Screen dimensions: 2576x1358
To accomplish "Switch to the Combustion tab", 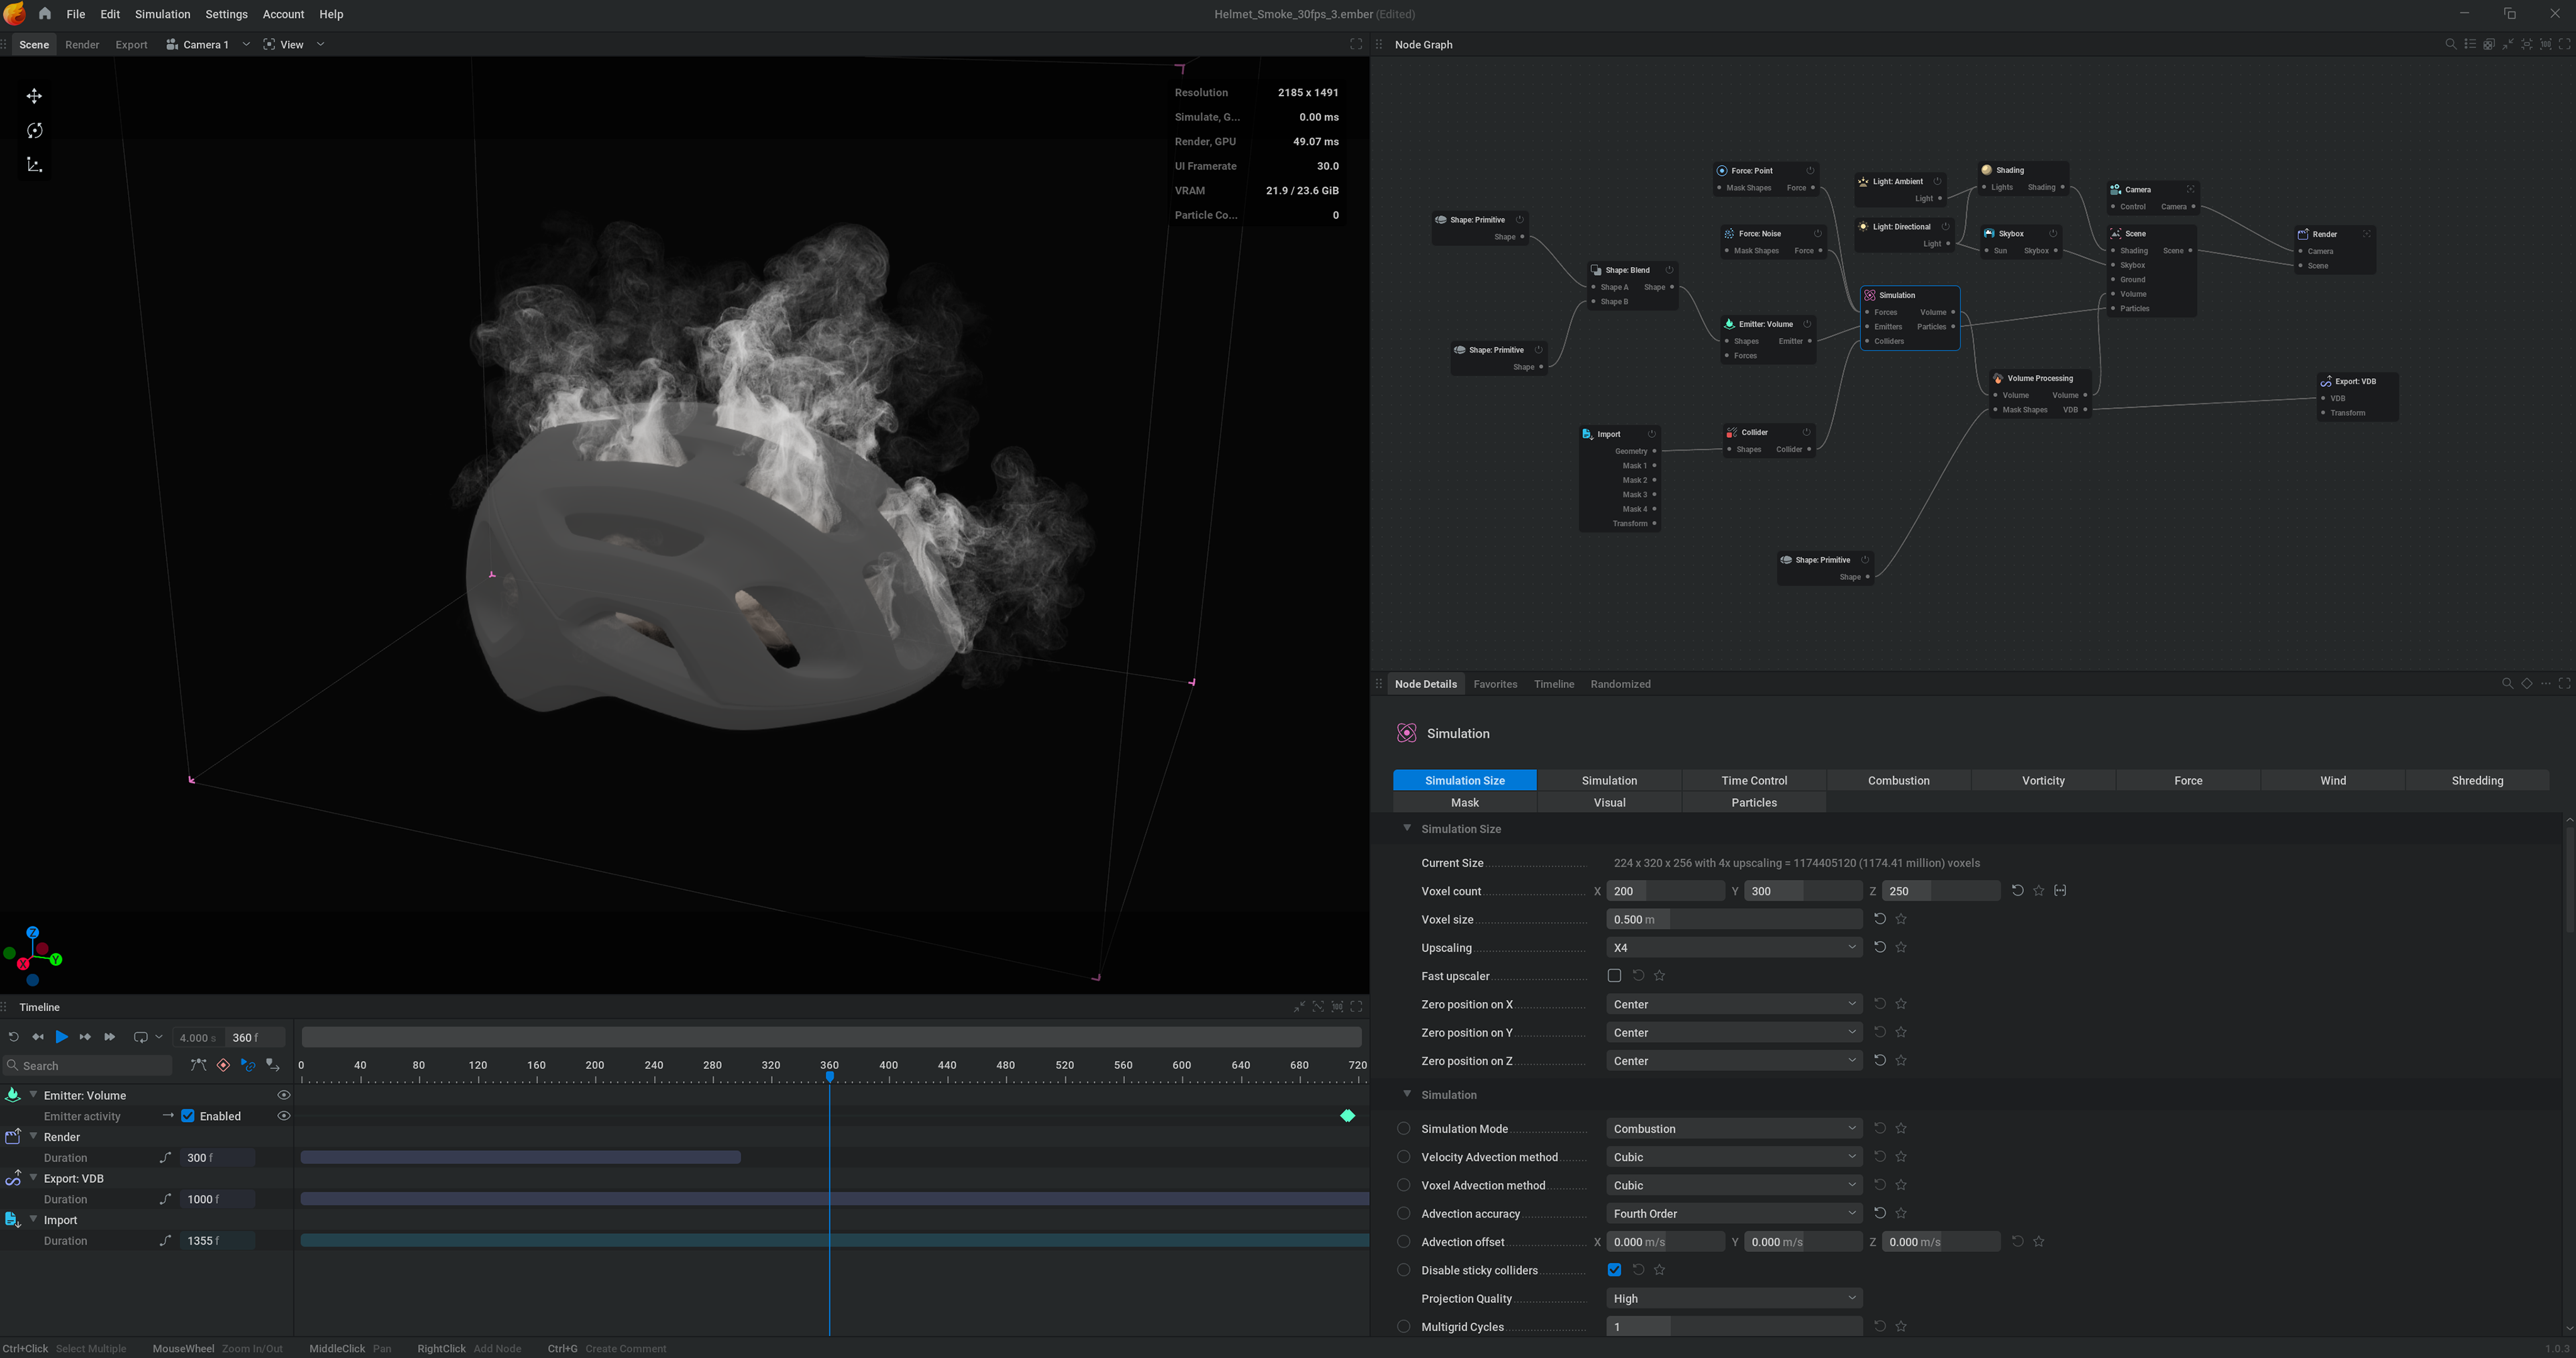I will (x=1898, y=780).
